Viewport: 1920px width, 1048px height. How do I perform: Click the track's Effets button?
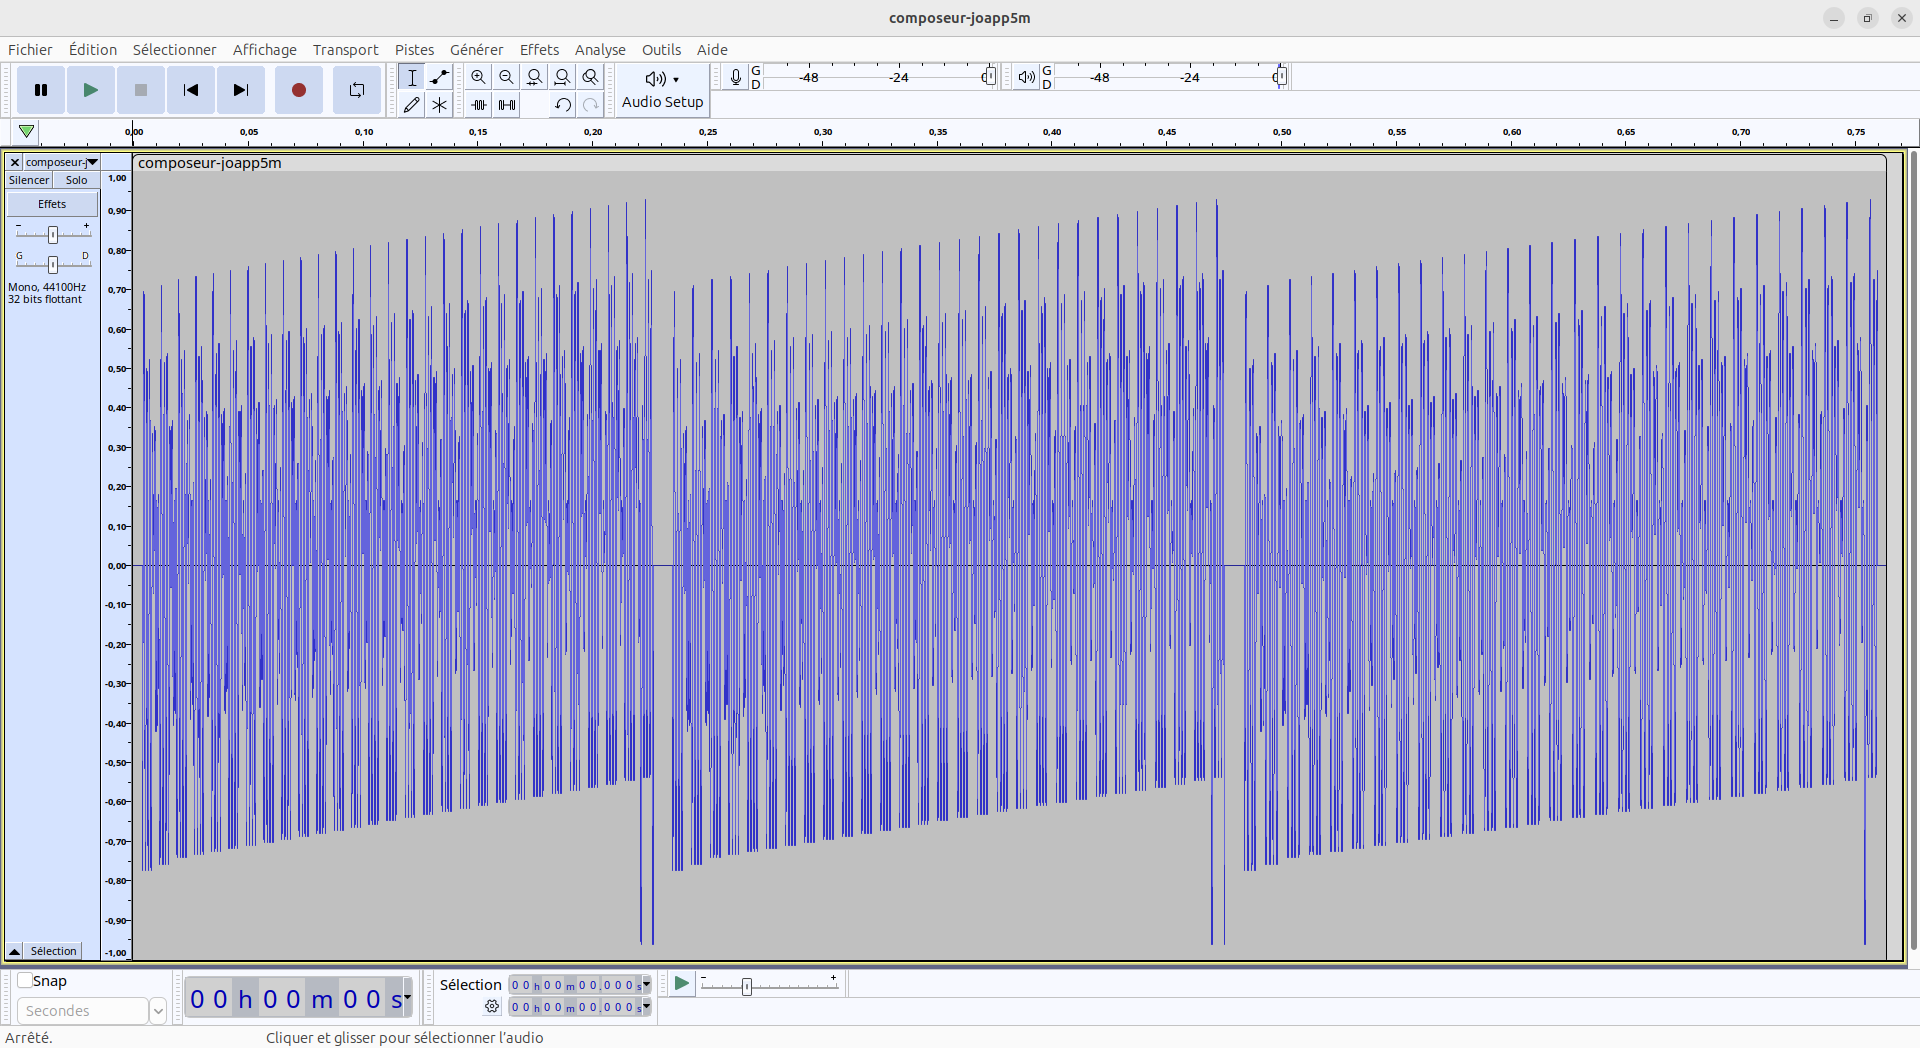52,204
